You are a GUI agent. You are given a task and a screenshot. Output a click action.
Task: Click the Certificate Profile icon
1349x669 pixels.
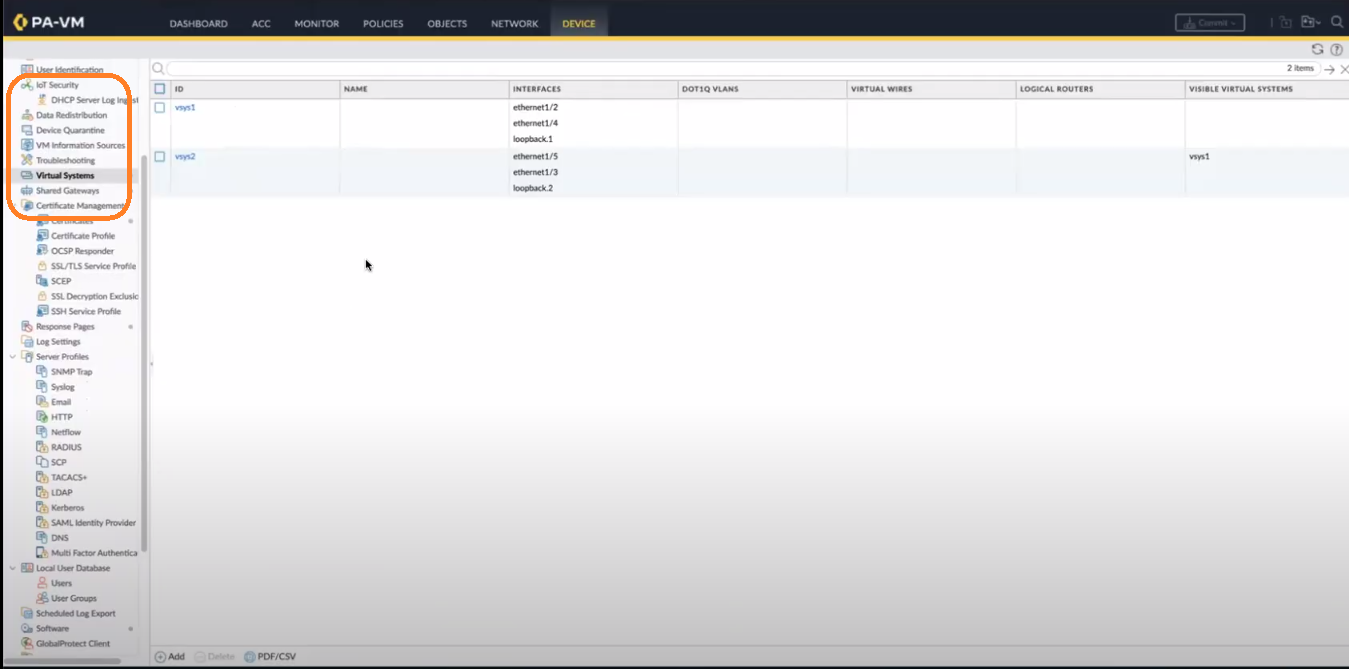42,236
